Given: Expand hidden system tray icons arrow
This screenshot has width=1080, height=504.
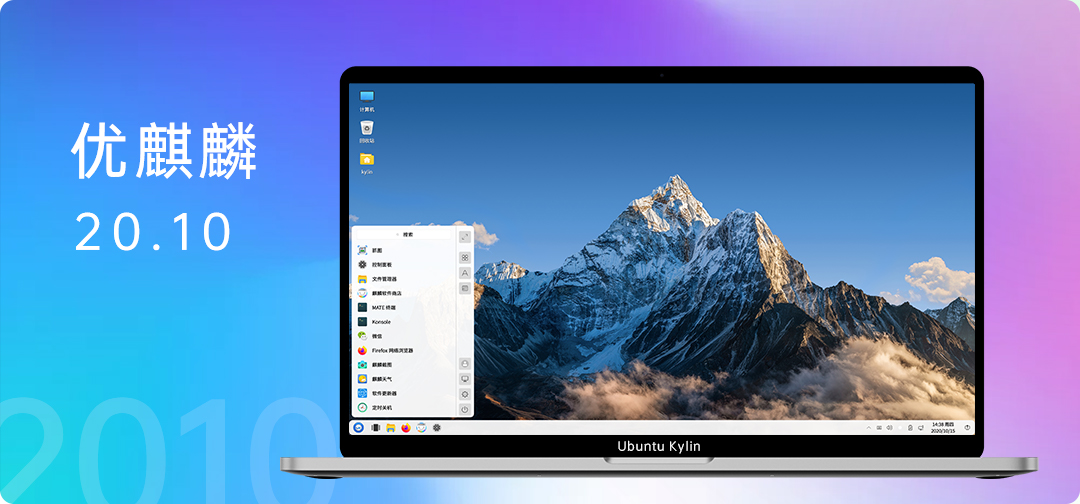Looking at the screenshot, I should coord(868,428).
